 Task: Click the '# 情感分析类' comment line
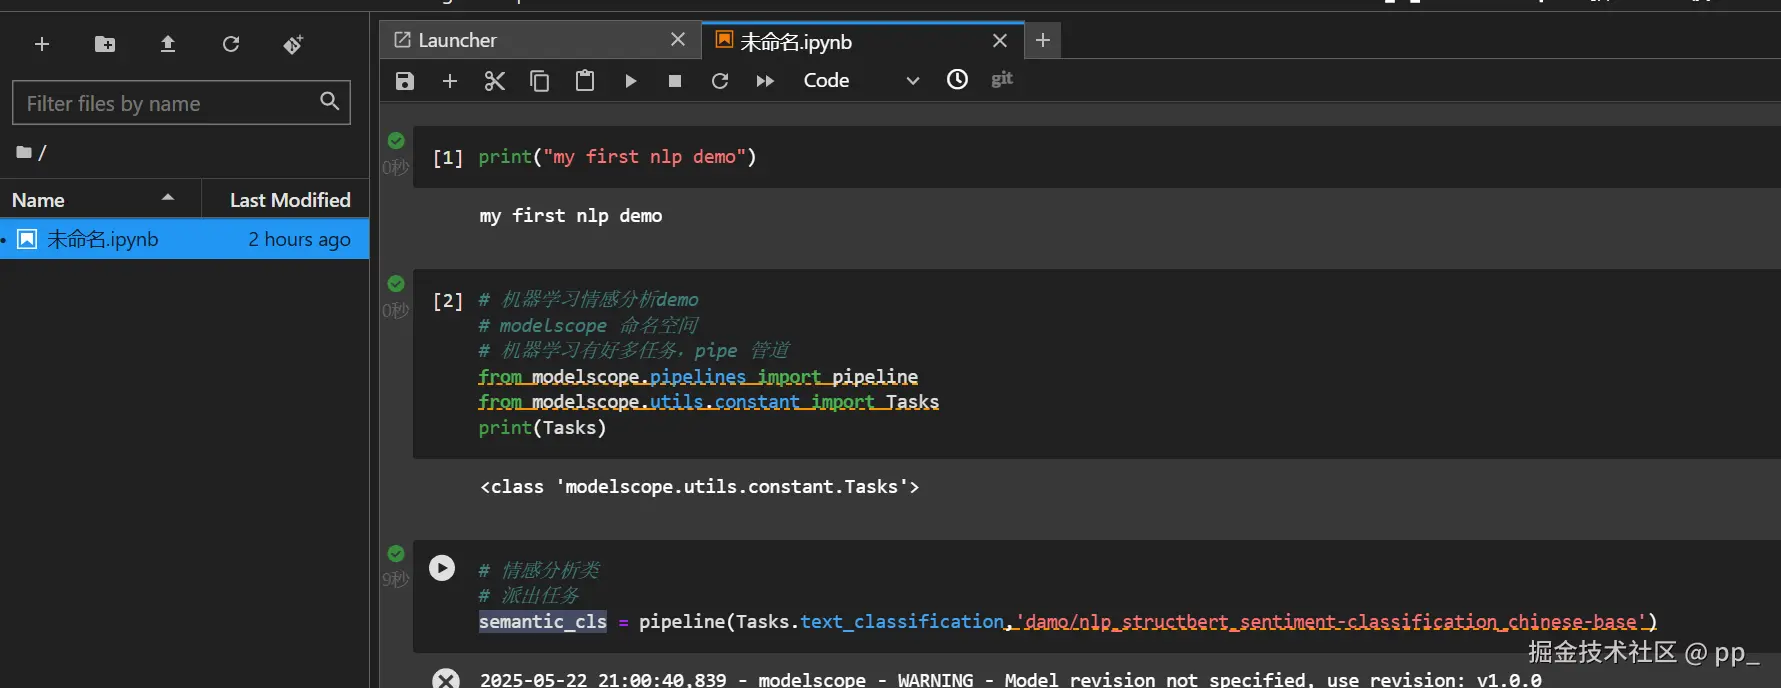[539, 569]
